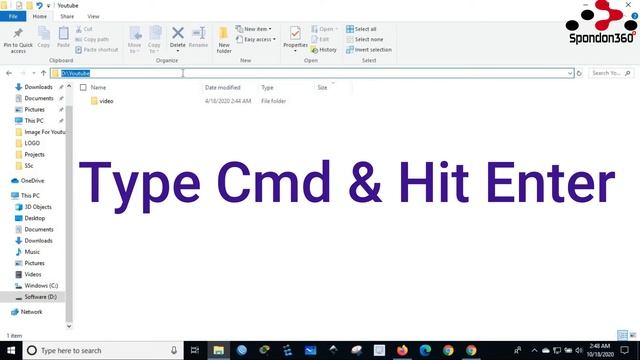The image size is (640, 360).
Task: Go back with the back arrow
Action: point(9,73)
